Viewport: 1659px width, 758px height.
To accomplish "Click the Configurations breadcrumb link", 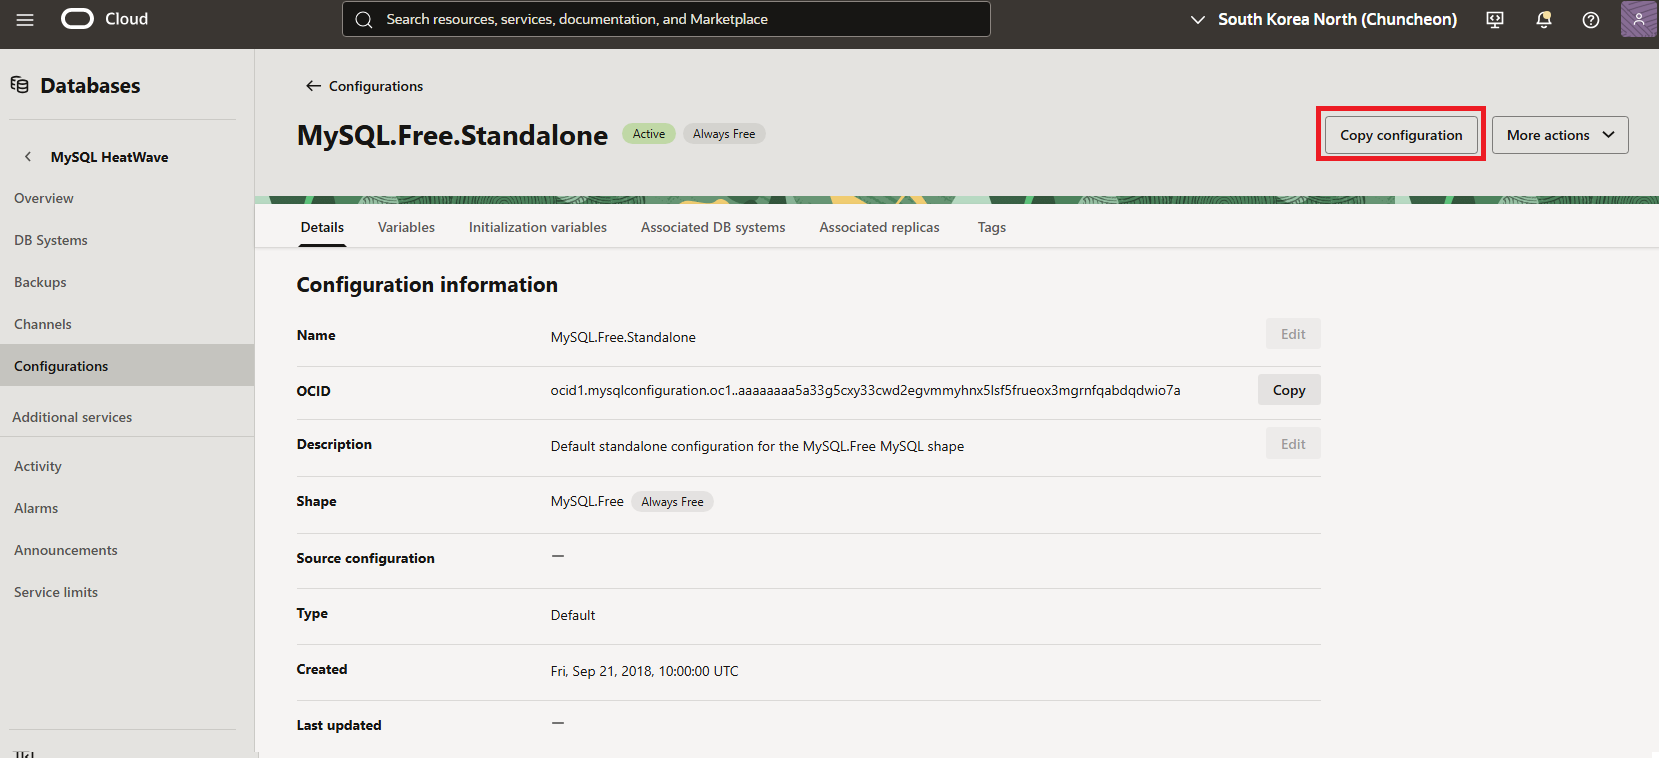I will (376, 86).
